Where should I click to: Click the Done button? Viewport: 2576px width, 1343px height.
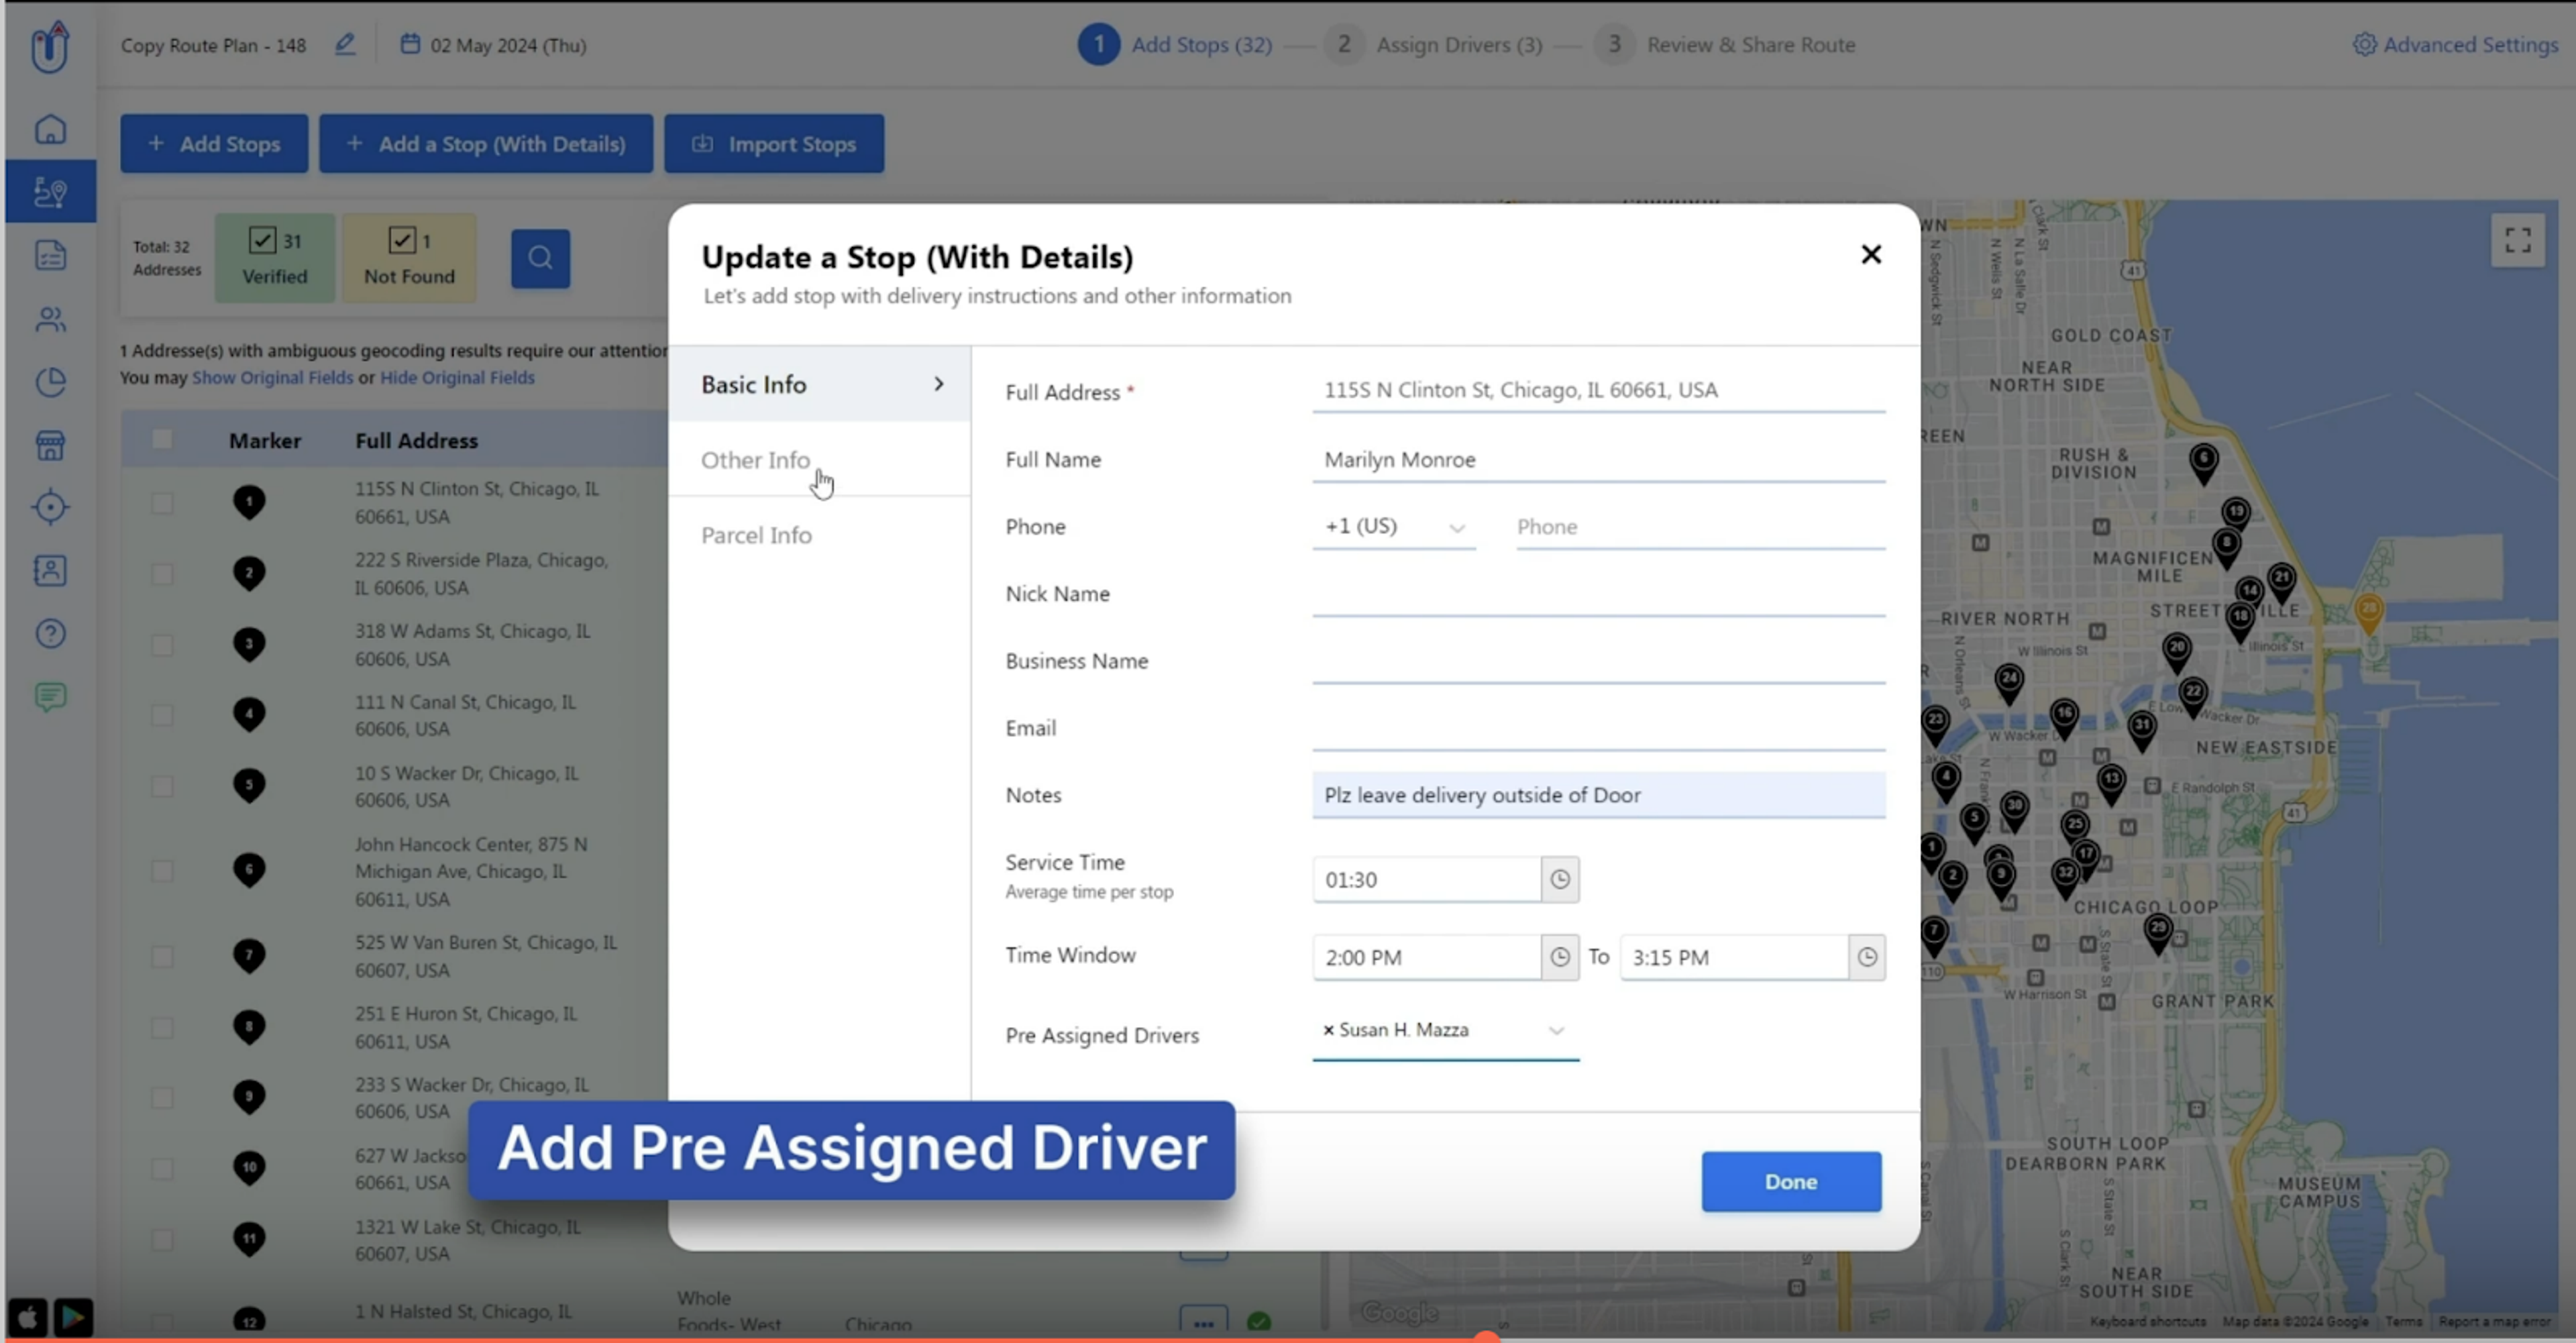pos(1791,1181)
